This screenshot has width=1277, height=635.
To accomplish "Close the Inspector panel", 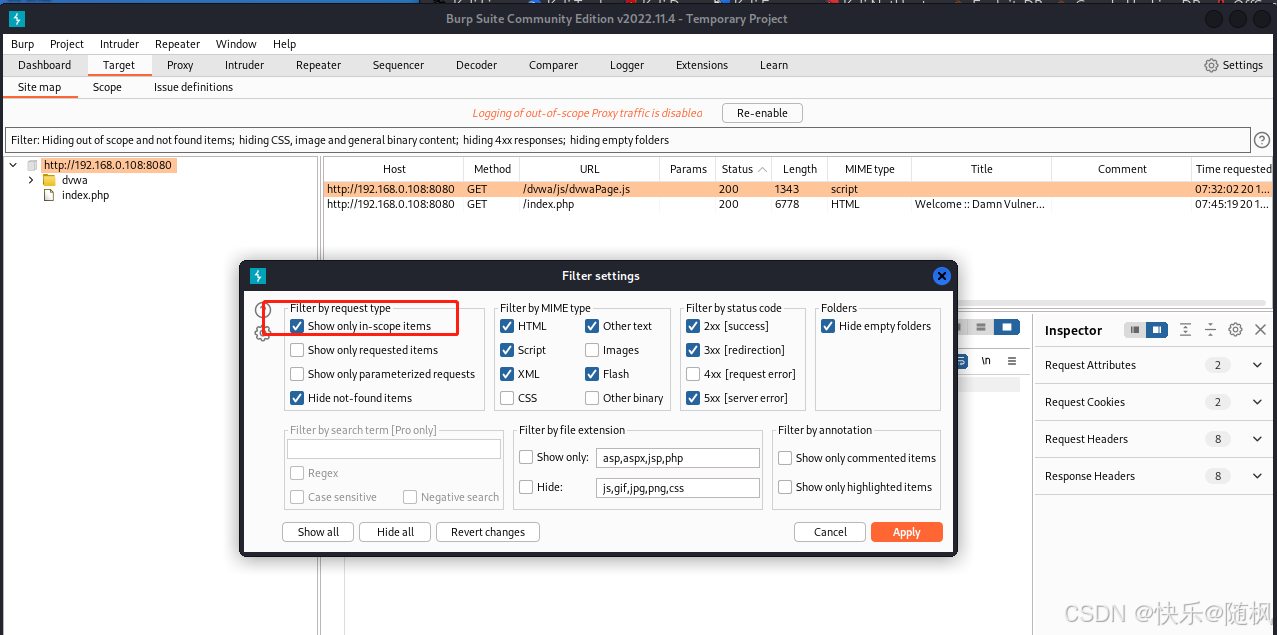I will (x=1260, y=330).
